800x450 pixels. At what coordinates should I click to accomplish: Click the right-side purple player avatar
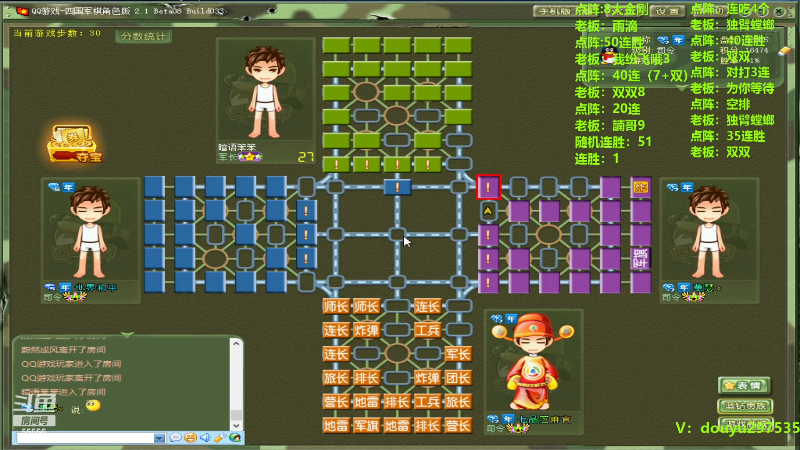[709, 232]
